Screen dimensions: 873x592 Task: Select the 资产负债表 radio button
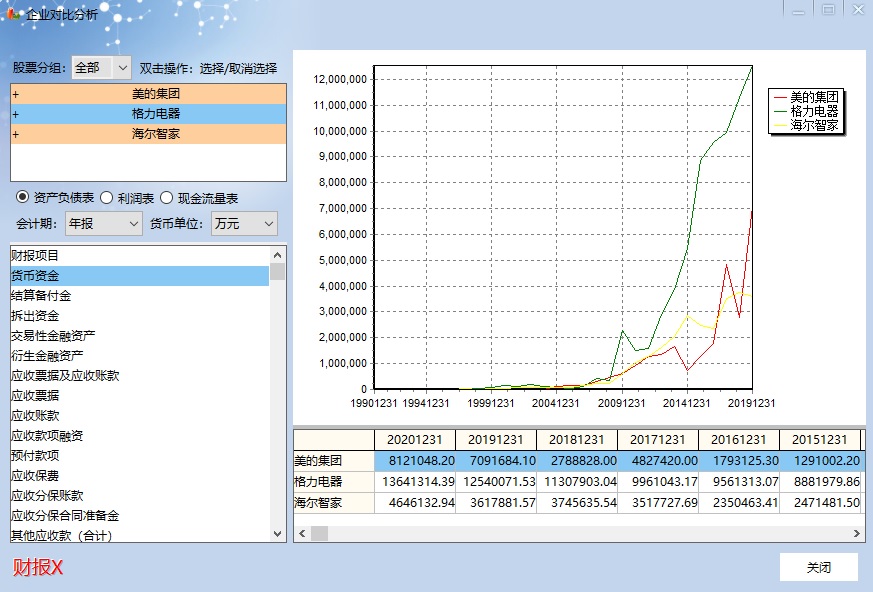coord(22,198)
